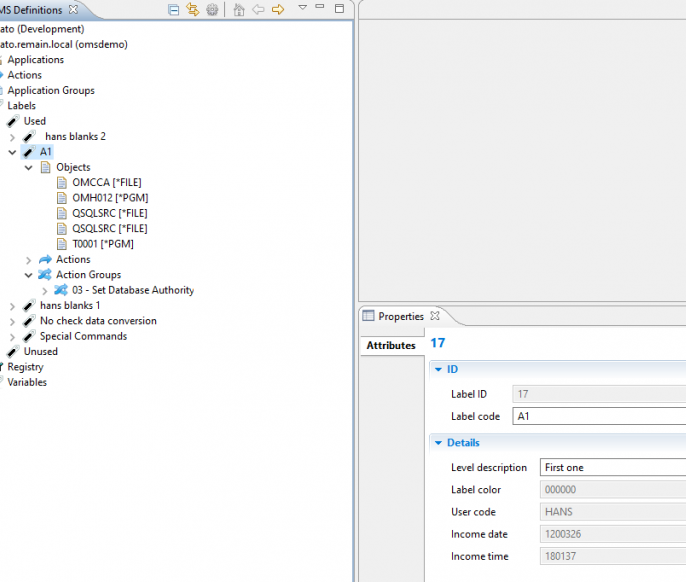686x582 pixels.
Task: Expand the hans blanks 1 label
Action: coord(12,306)
